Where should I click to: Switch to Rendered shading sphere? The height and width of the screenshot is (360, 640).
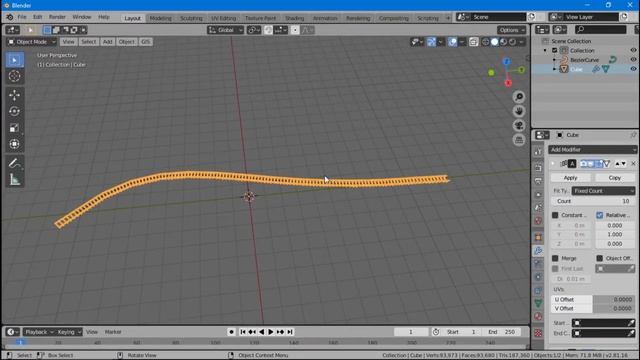(x=513, y=42)
